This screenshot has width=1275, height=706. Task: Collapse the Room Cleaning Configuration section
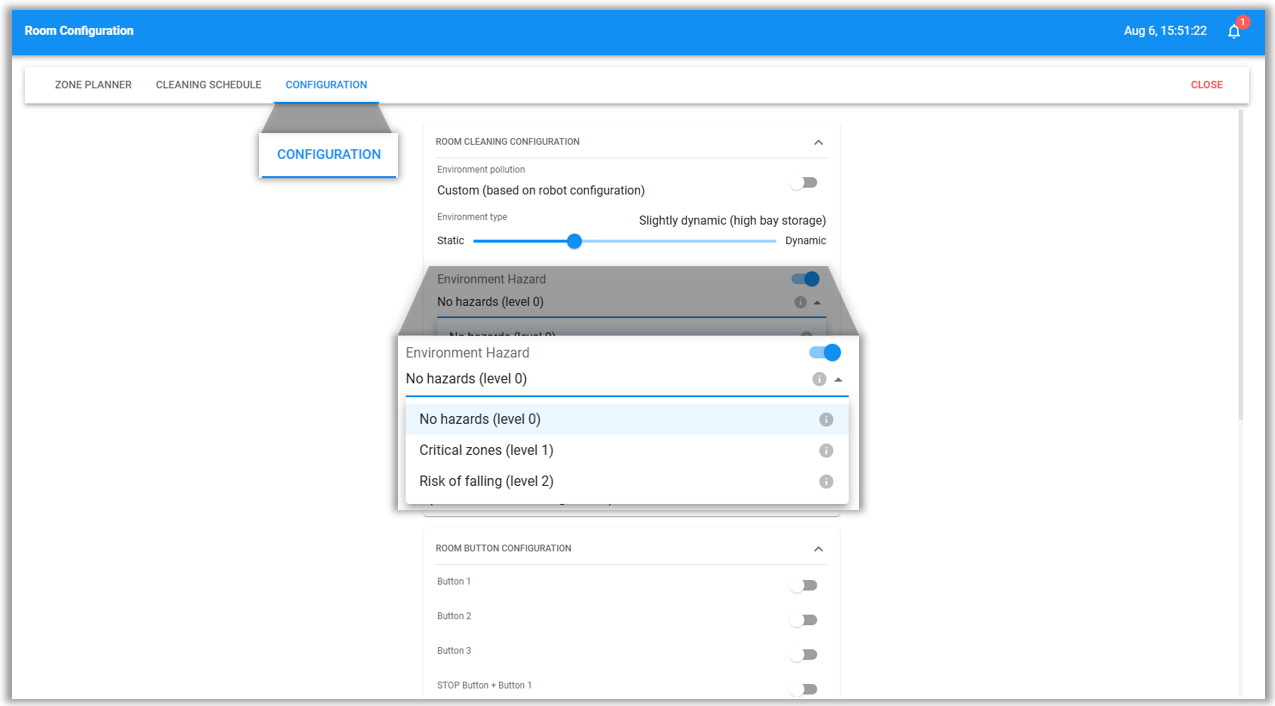click(x=818, y=143)
